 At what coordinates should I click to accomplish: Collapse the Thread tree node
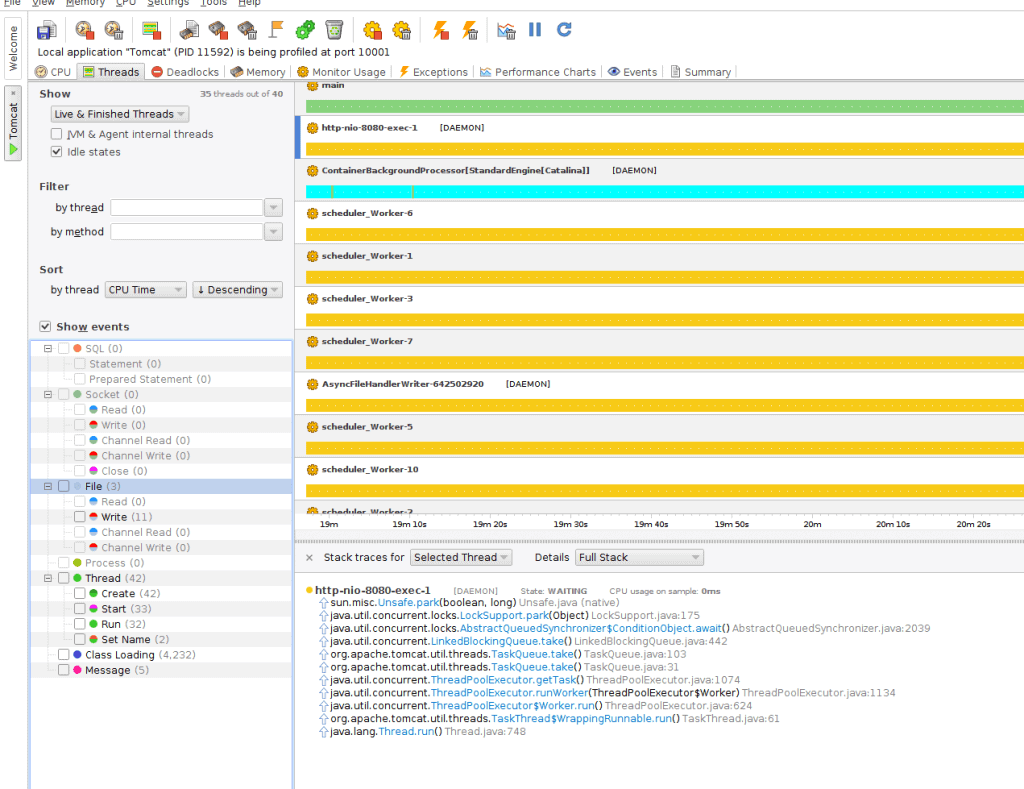click(47, 578)
